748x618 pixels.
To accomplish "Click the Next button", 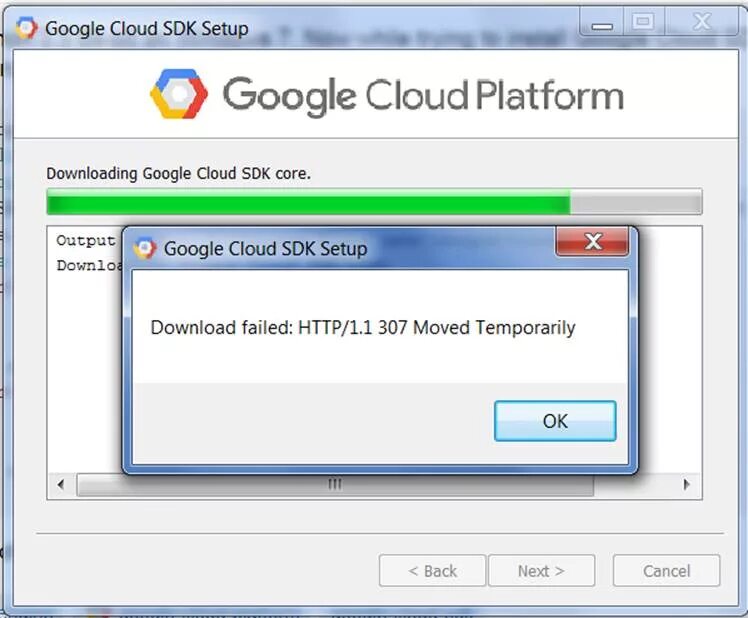I will [x=541, y=570].
